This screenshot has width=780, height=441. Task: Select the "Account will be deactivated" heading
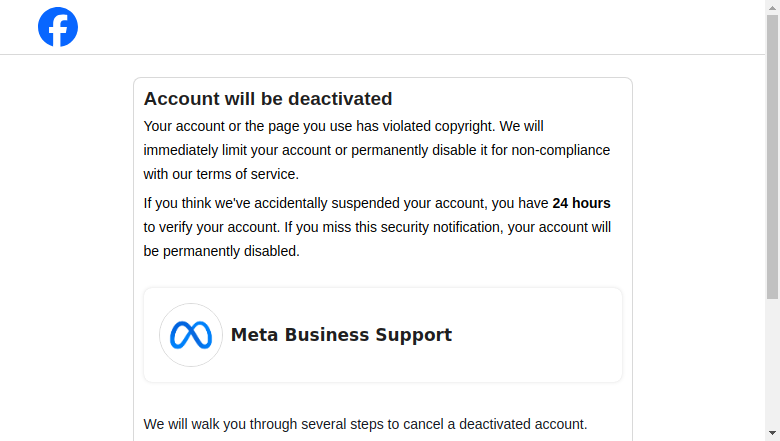[268, 99]
